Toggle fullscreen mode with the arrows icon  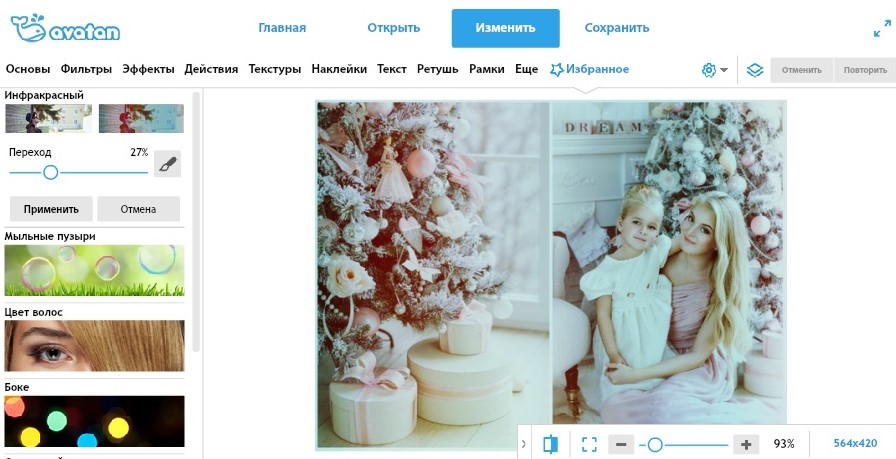click(x=882, y=28)
